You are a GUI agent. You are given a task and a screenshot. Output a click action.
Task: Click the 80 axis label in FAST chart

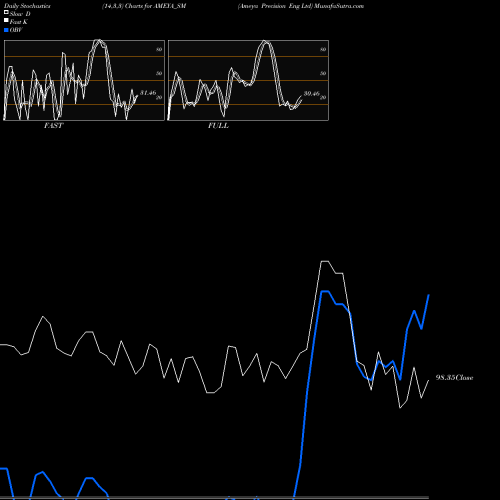[x=159, y=49]
